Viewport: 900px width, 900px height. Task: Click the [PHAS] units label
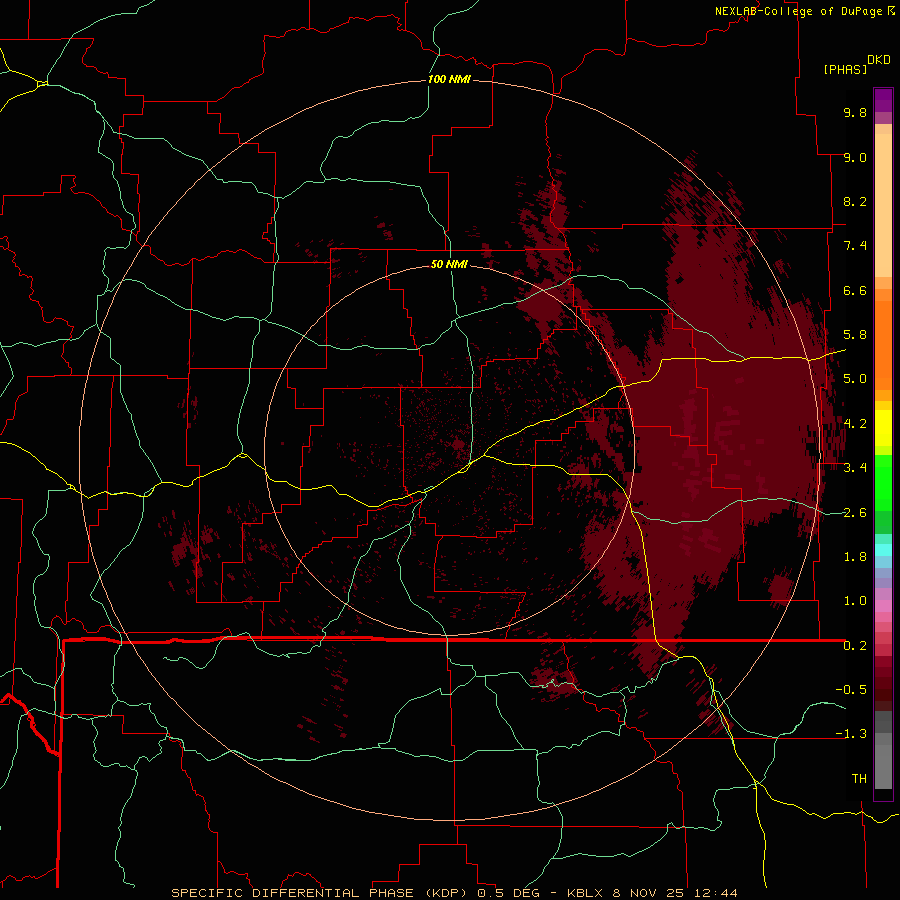(x=845, y=69)
